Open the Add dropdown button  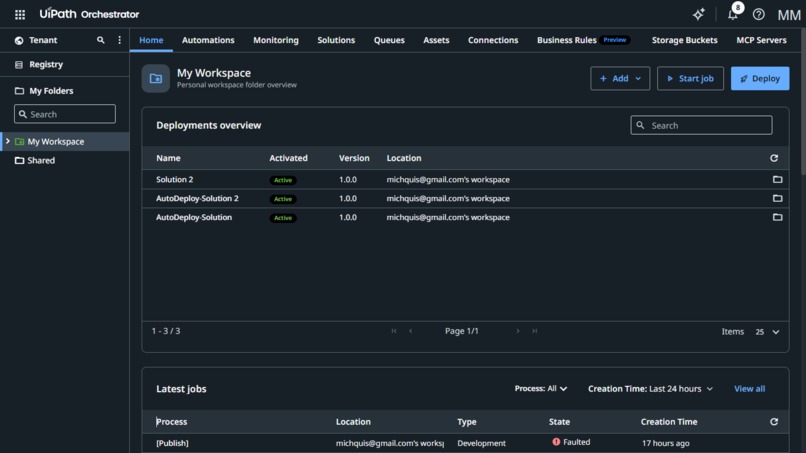(x=620, y=78)
